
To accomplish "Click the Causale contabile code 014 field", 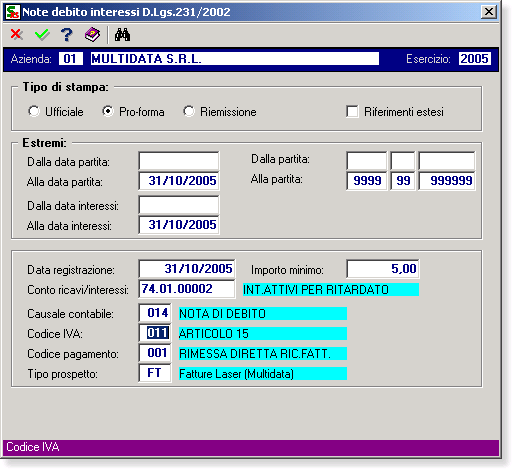I will coord(155,313).
